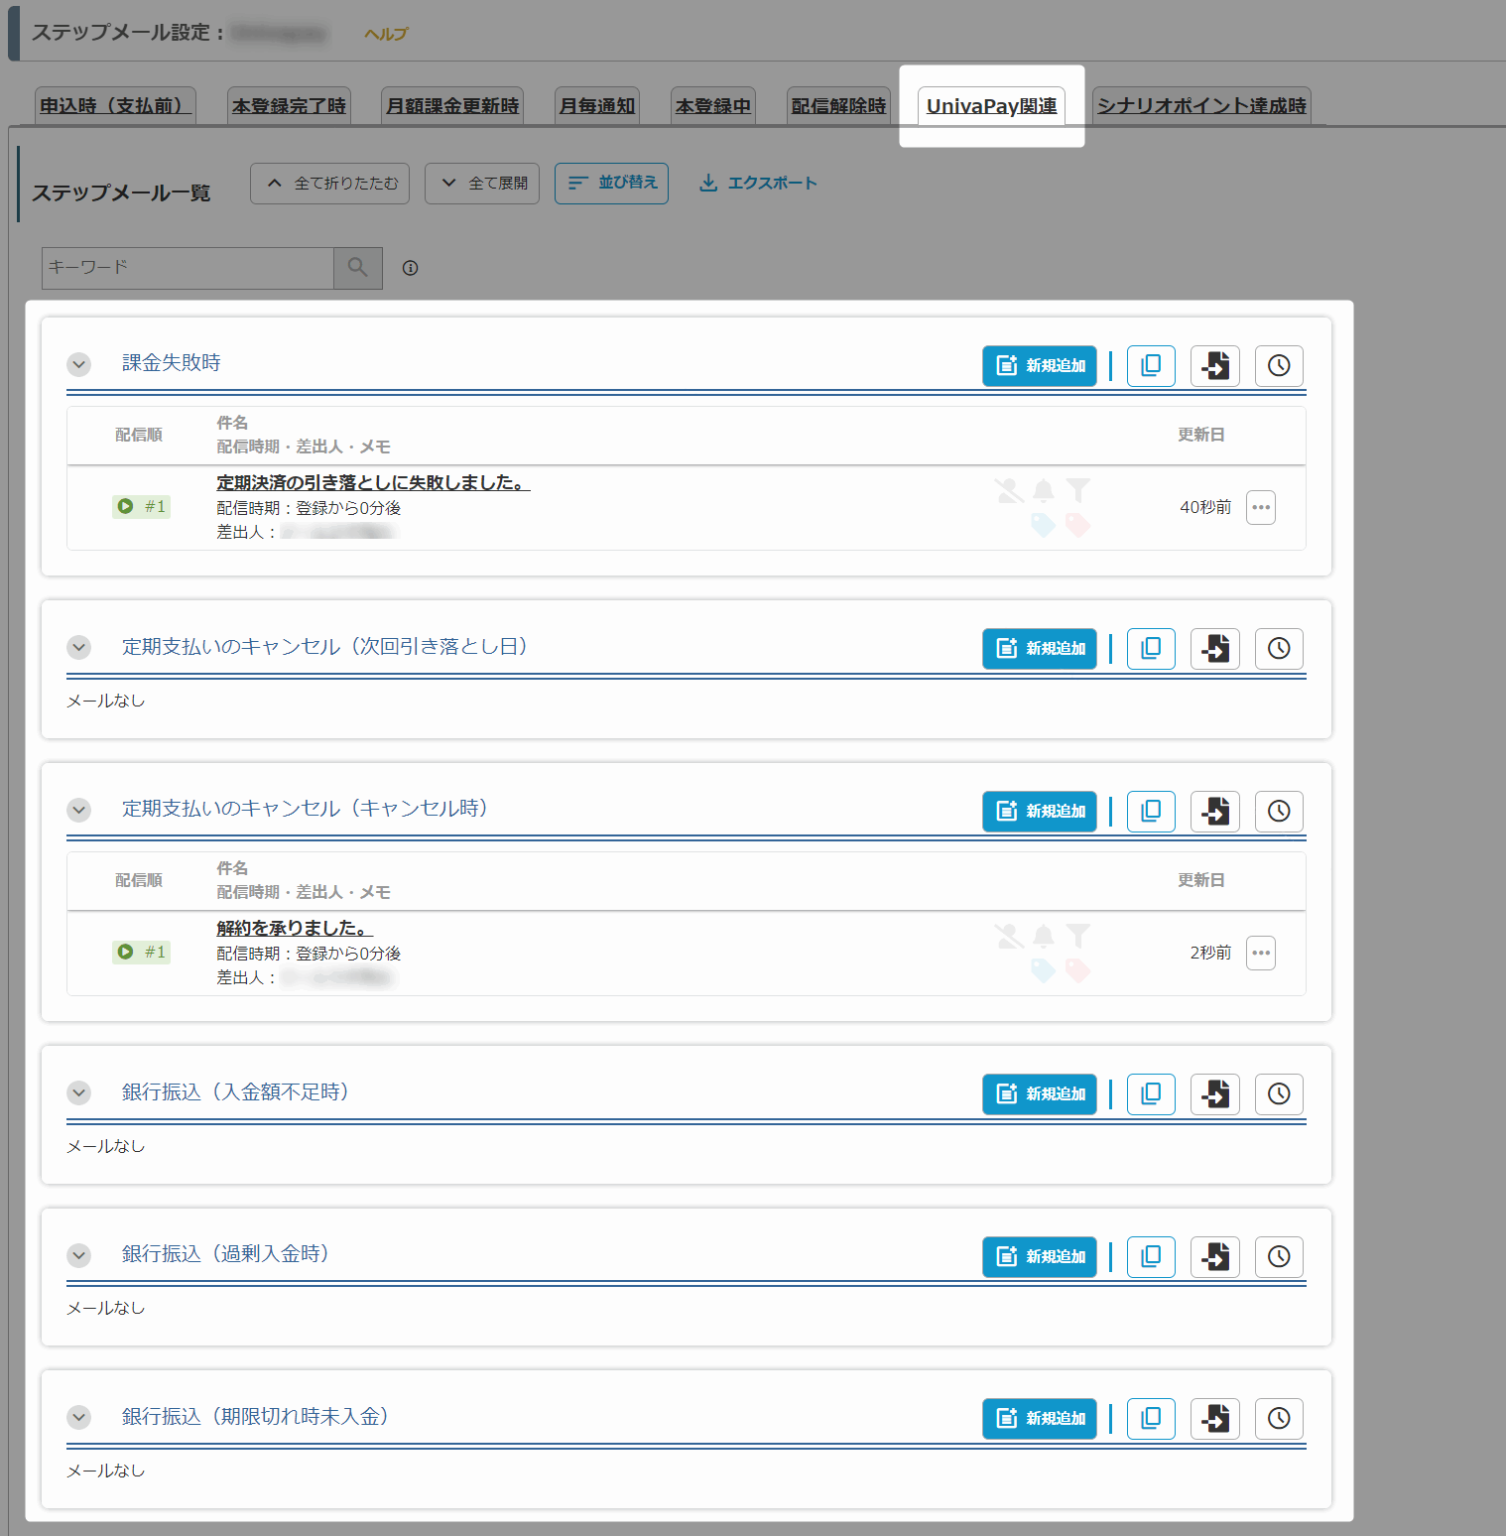Toggle the bell icon on the 課金失敗時 mail row
The height and width of the screenshot is (1536, 1506).
click(1043, 490)
